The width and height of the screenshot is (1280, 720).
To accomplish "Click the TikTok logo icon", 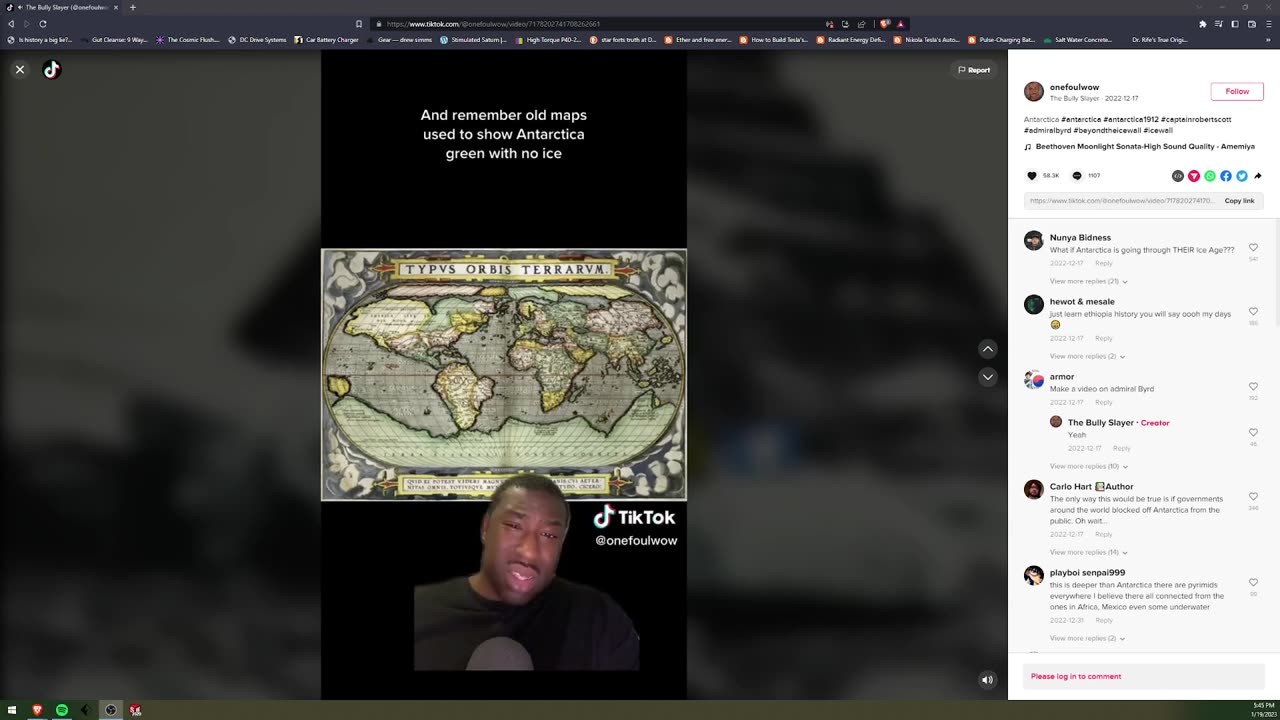I will tap(52, 70).
